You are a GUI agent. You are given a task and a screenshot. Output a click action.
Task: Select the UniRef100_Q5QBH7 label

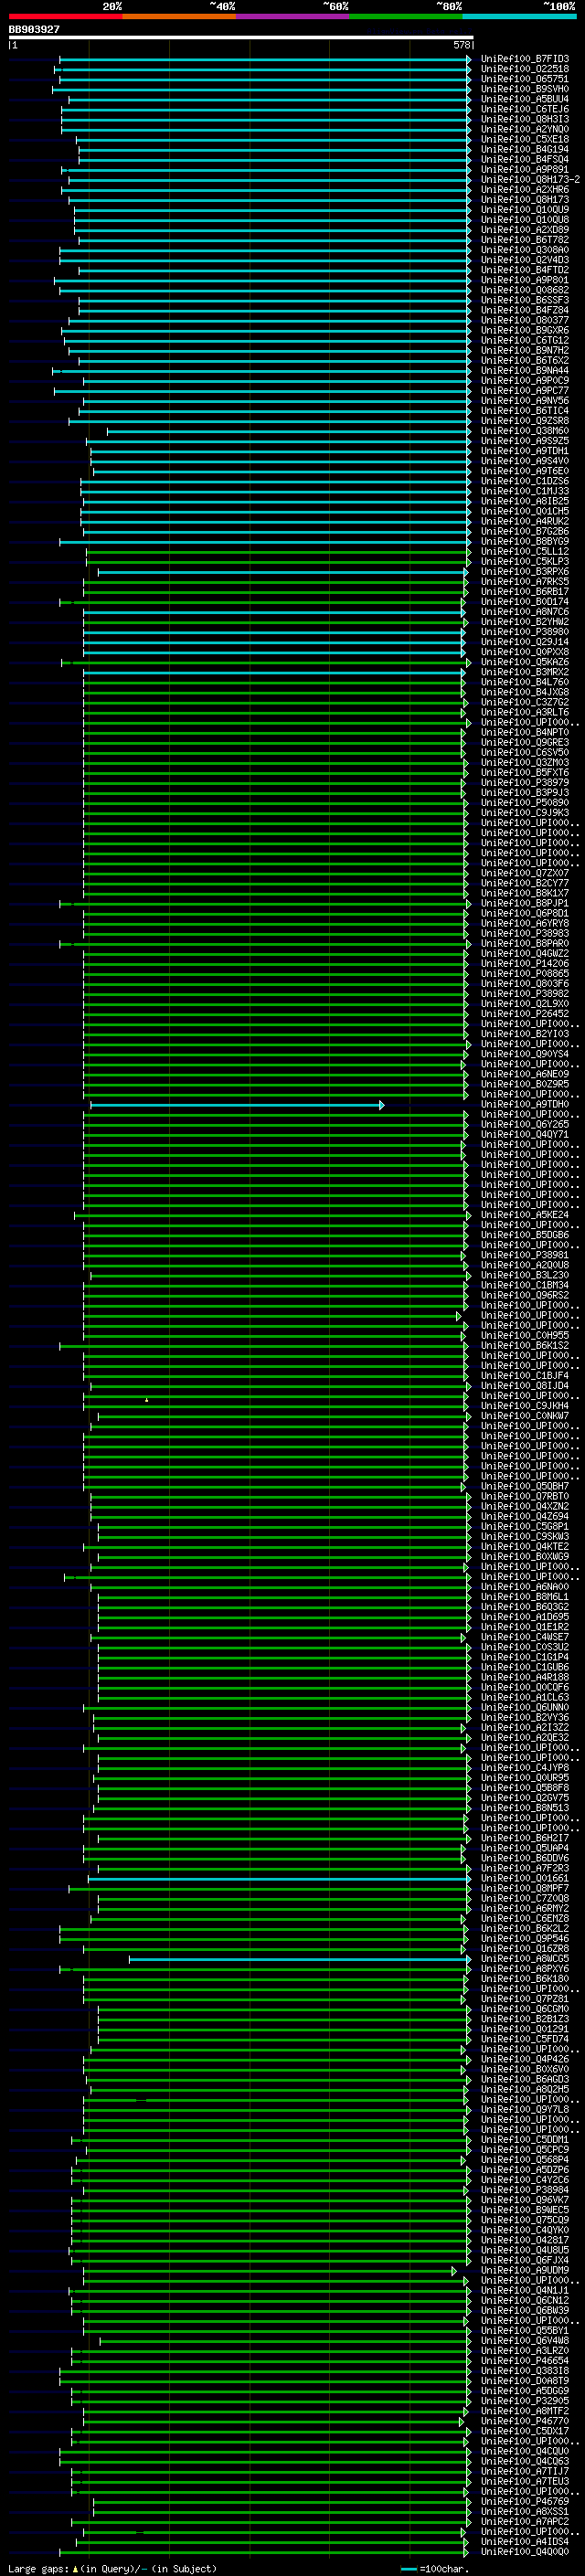[x=525, y=1486]
